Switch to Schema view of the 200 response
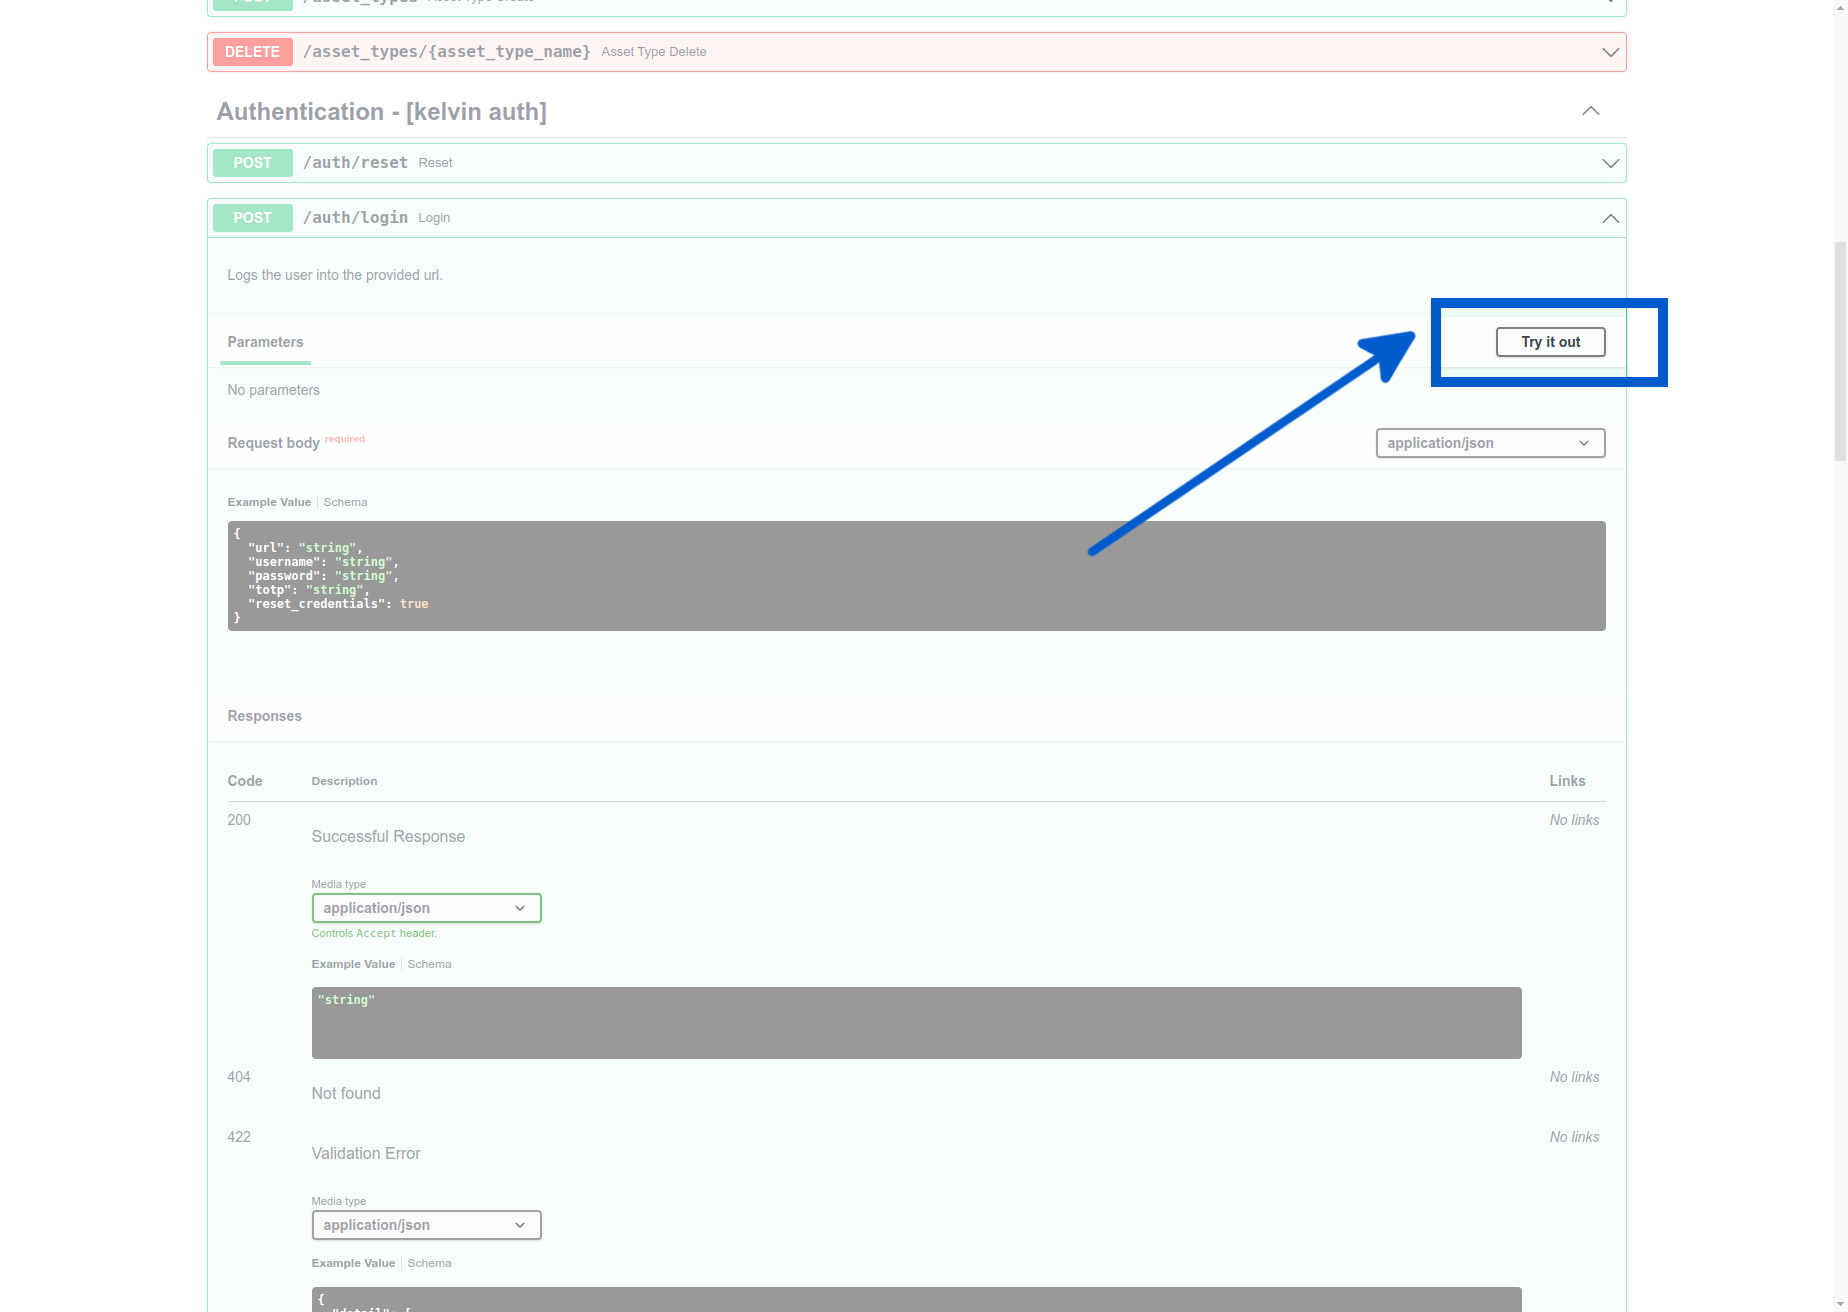1848x1312 pixels. click(429, 963)
